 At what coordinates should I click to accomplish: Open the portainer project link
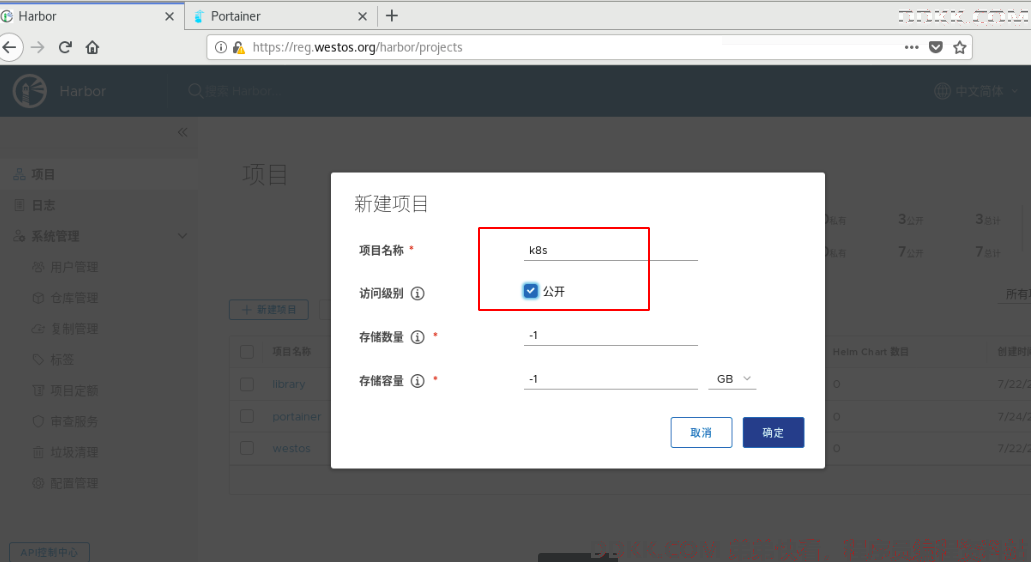(297, 416)
